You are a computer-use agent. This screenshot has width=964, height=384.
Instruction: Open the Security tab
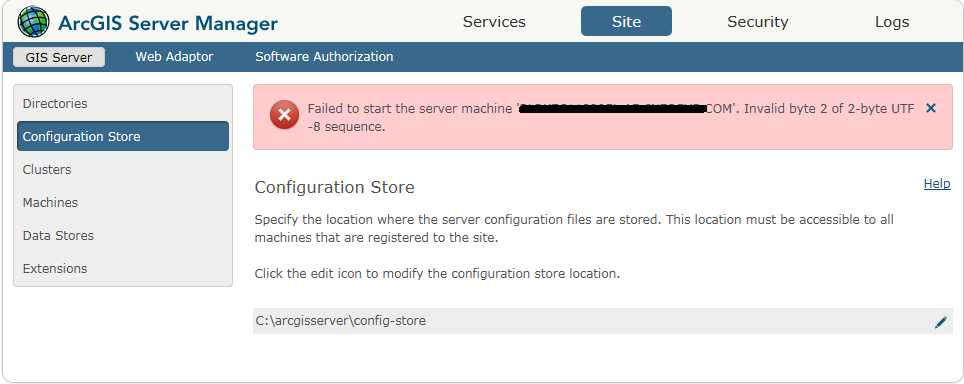pos(757,22)
